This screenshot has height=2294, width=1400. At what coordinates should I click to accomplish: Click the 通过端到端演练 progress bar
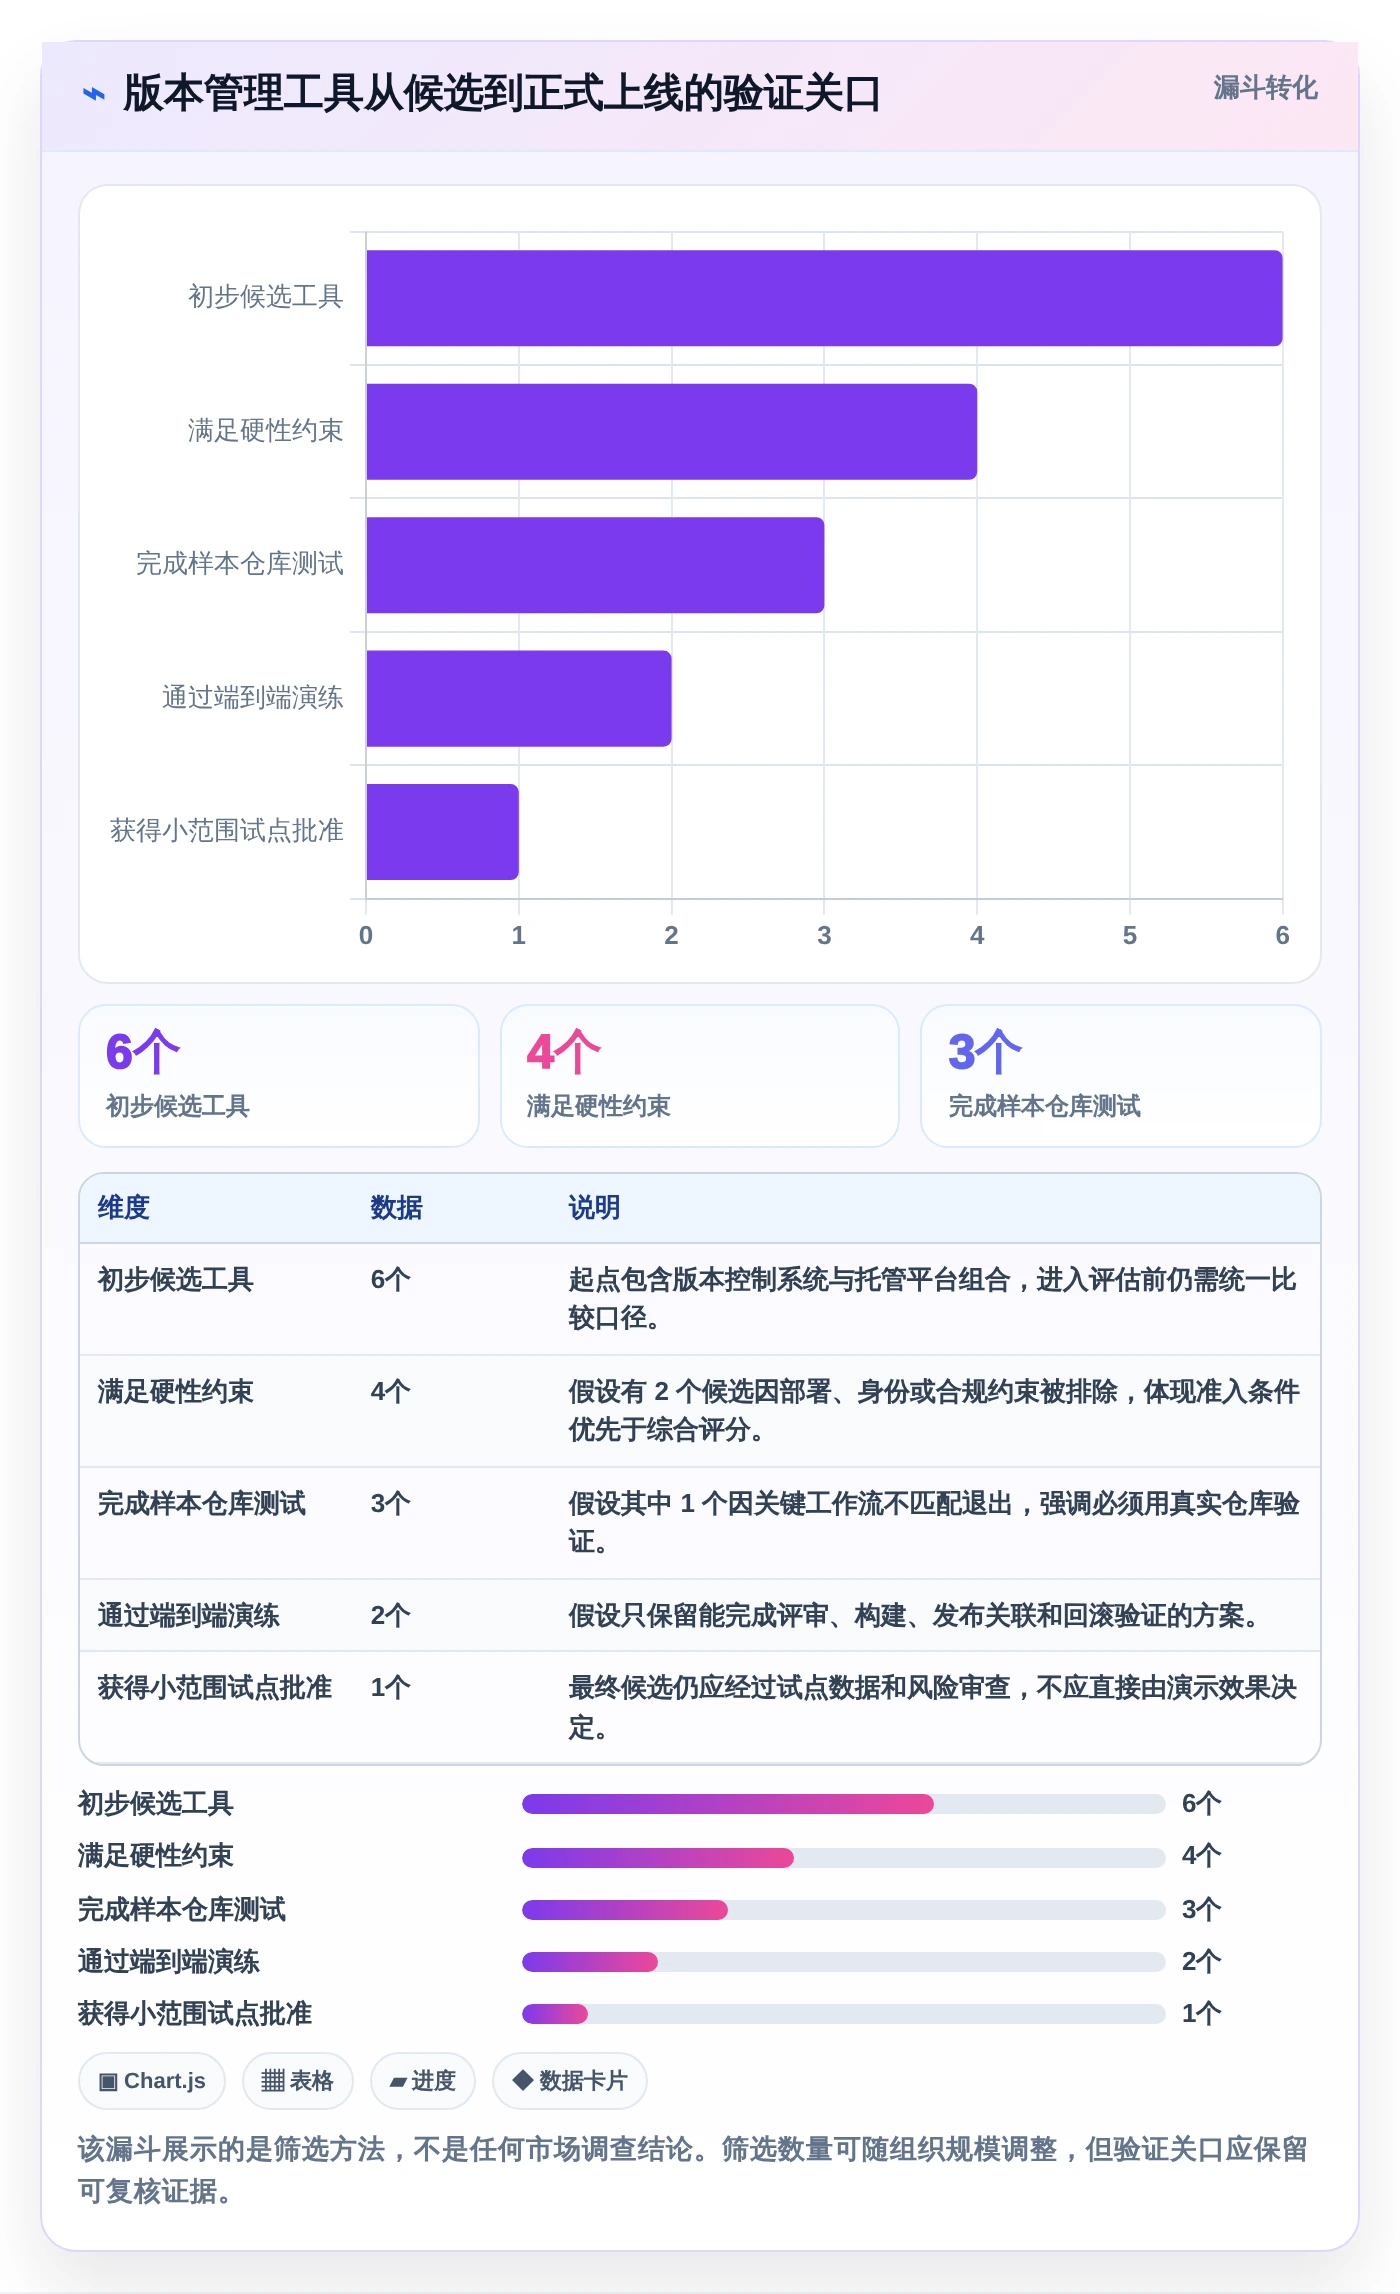[x=844, y=1962]
